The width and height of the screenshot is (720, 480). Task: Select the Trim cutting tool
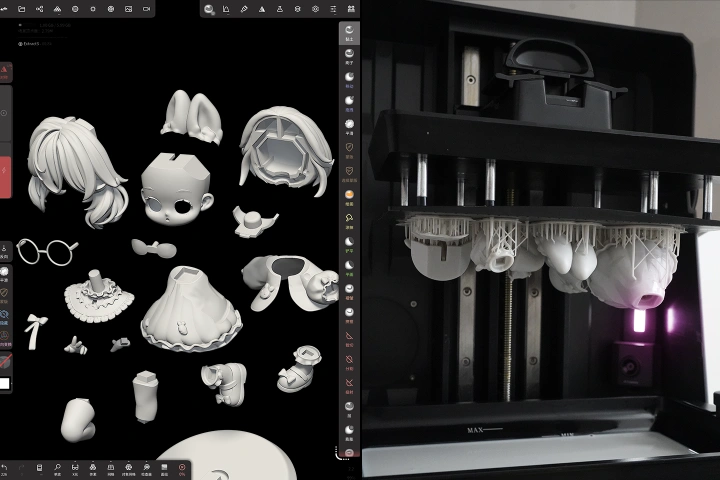coord(349,339)
